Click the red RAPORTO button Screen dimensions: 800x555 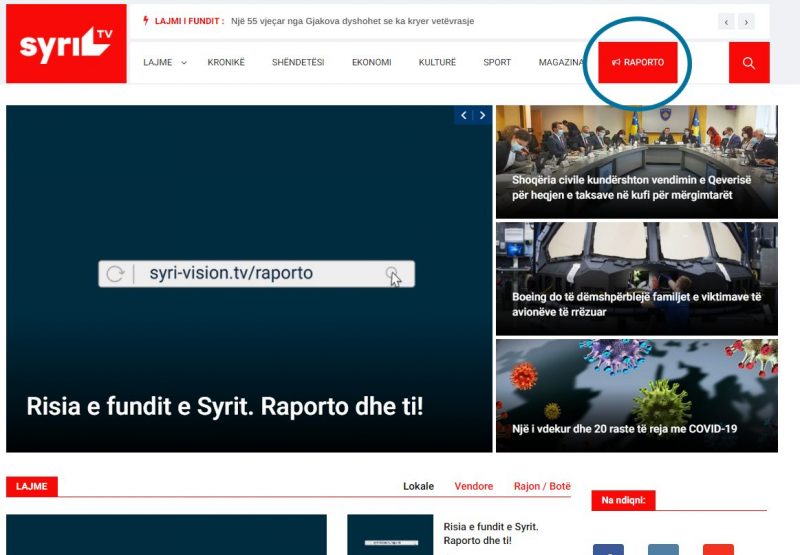[x=638, y=62]
